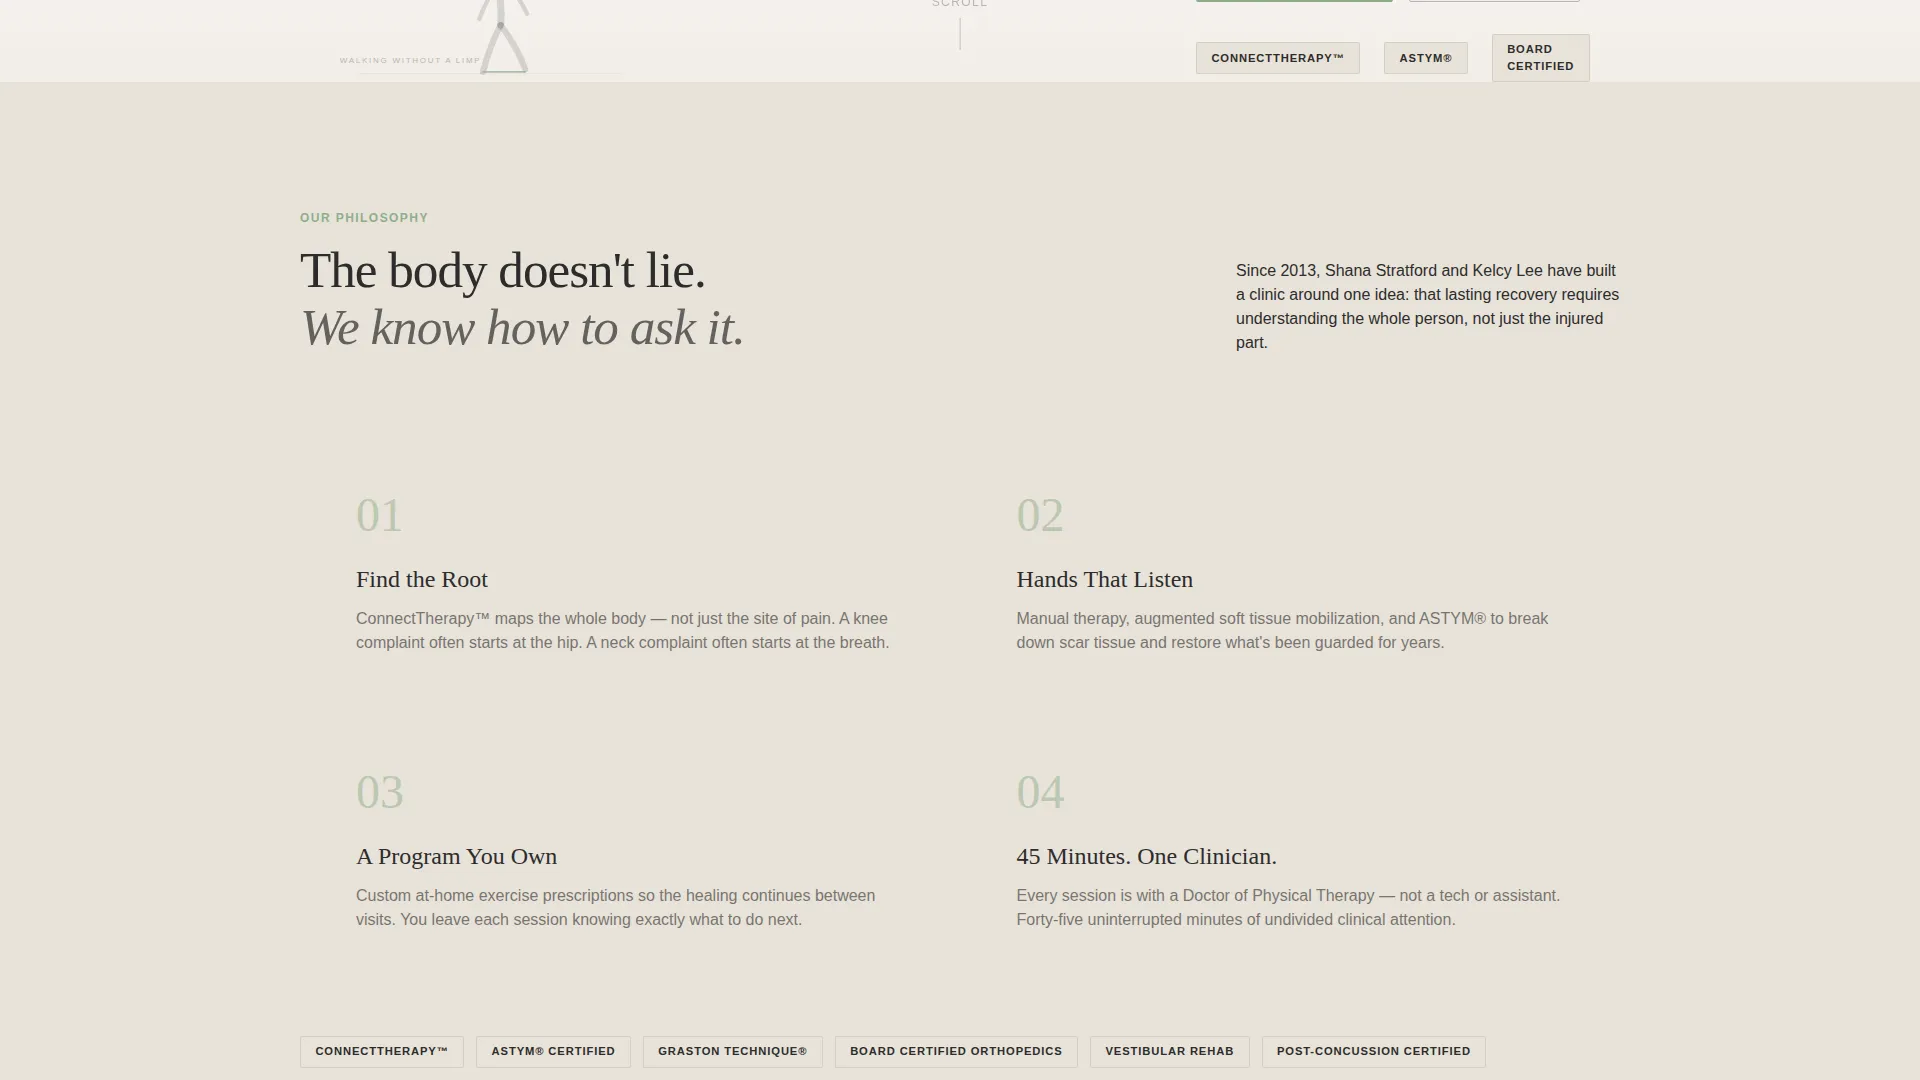
Task: Select the Board Certified Orthopedics tag
Action: (x=956, y=1051)
